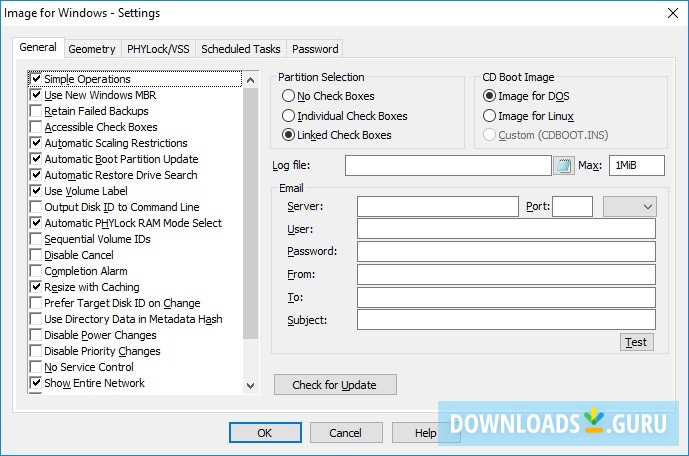Image resolution: width=689 pixels, height=456 pixels.
Task: Select No Check Boxes partition option
Action: pyautogui.click(x=288, y=96)
